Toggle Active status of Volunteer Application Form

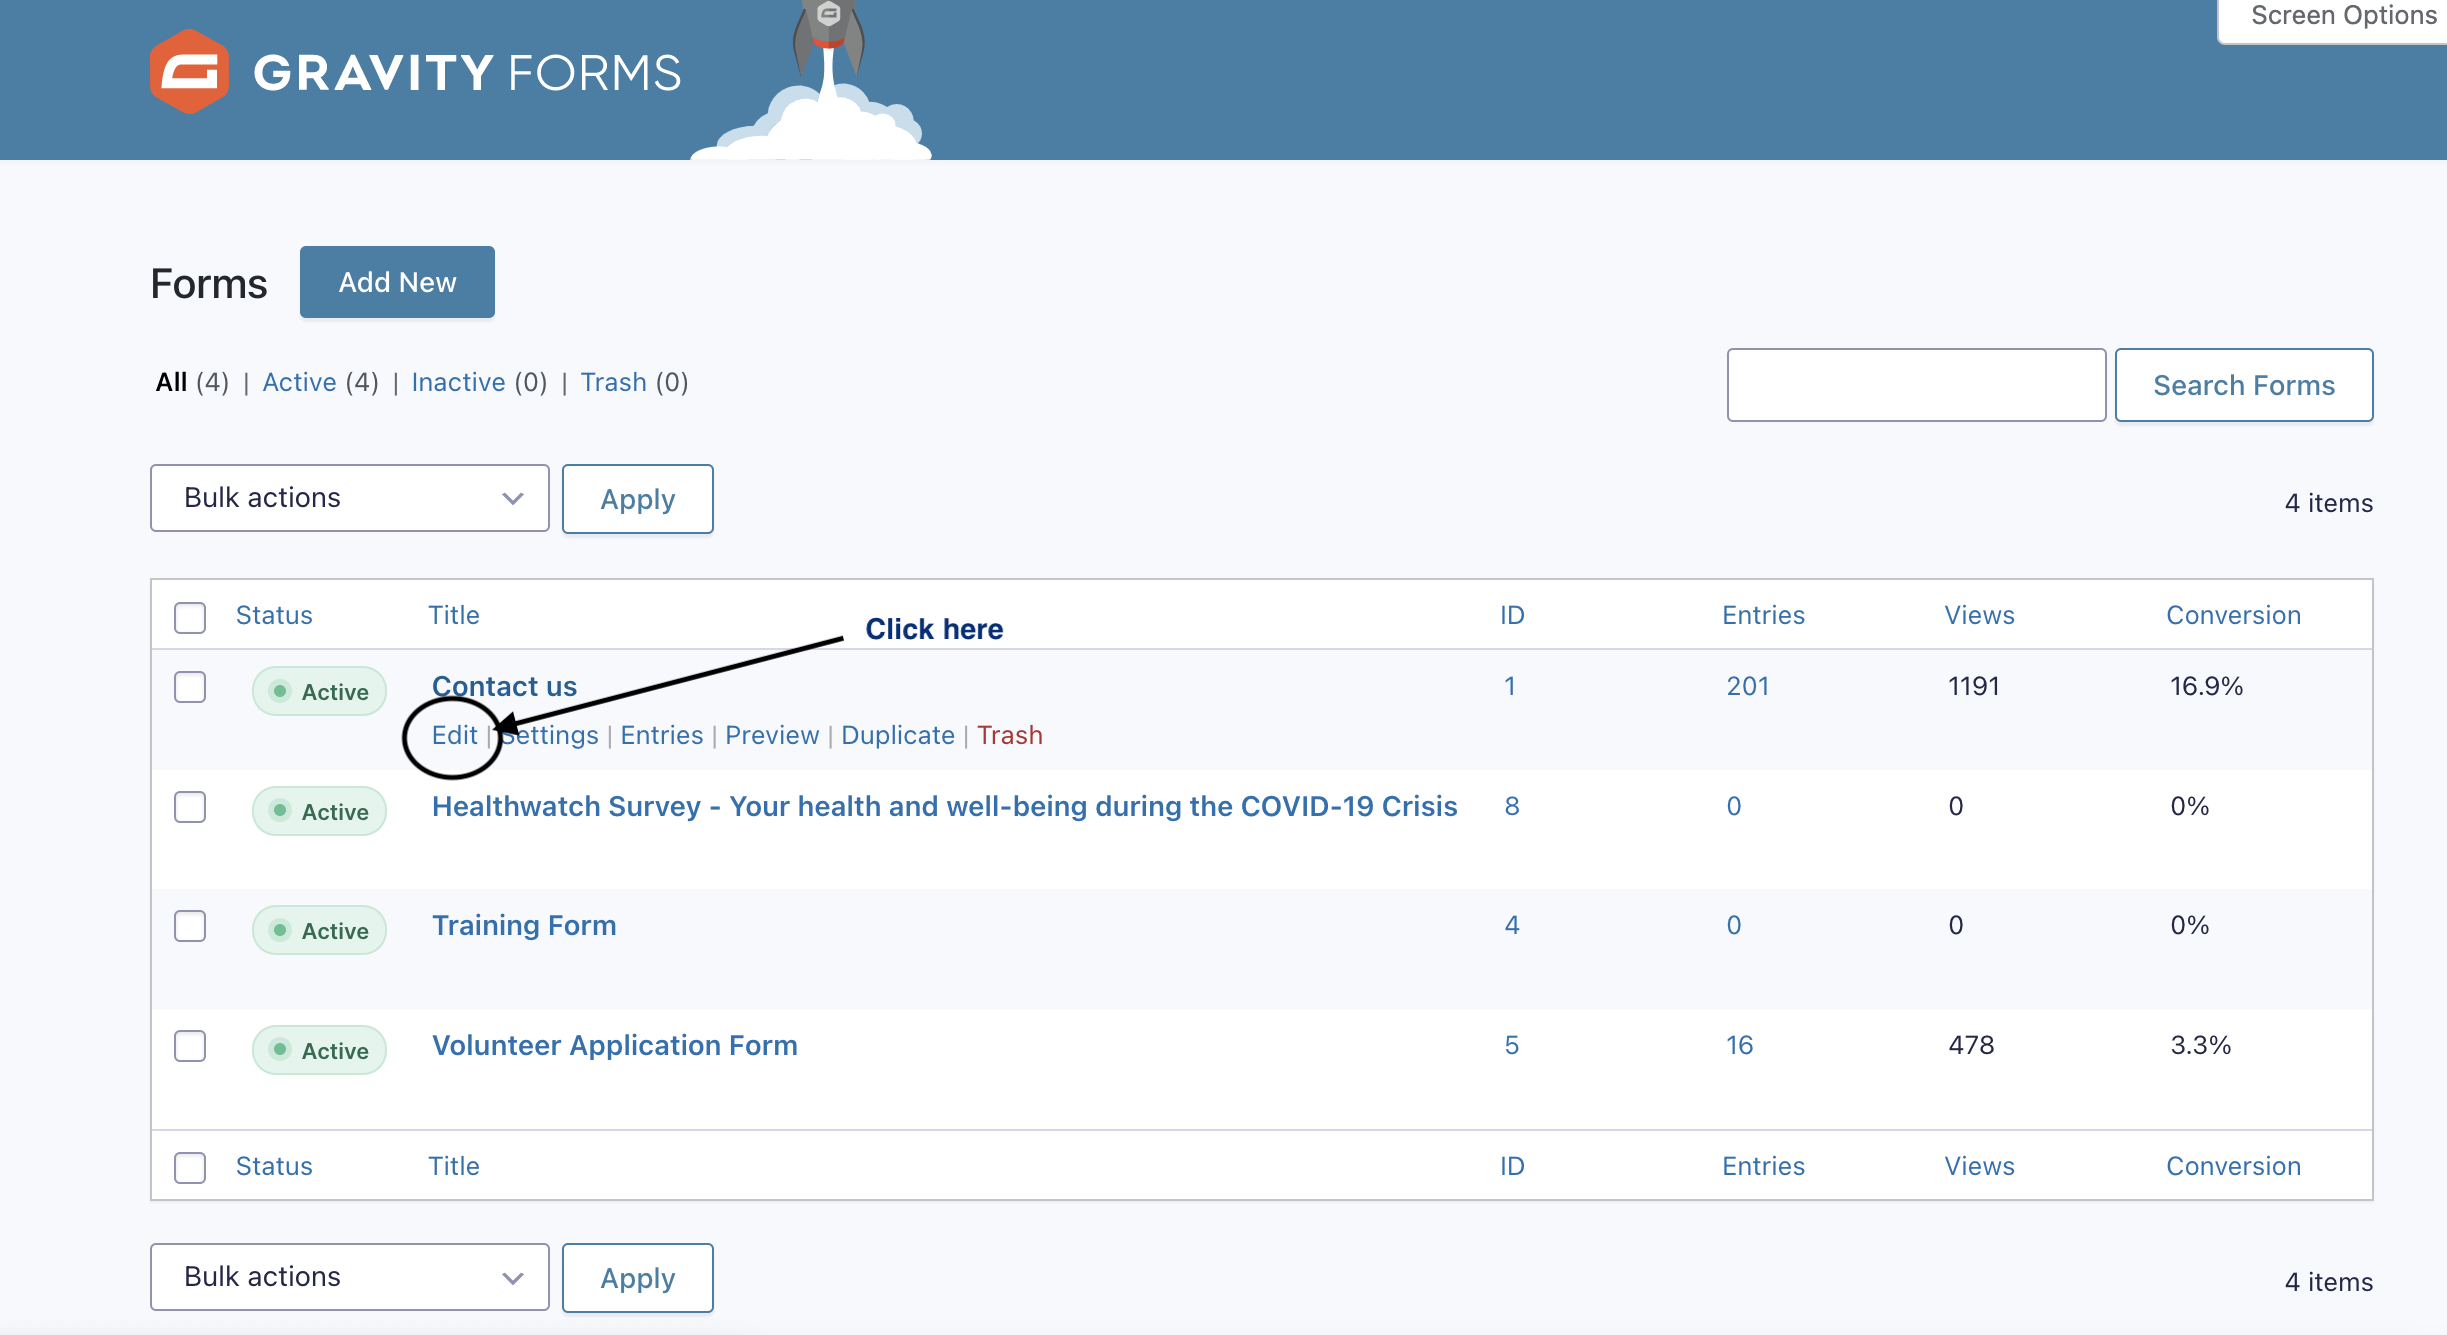[319, 1050]
